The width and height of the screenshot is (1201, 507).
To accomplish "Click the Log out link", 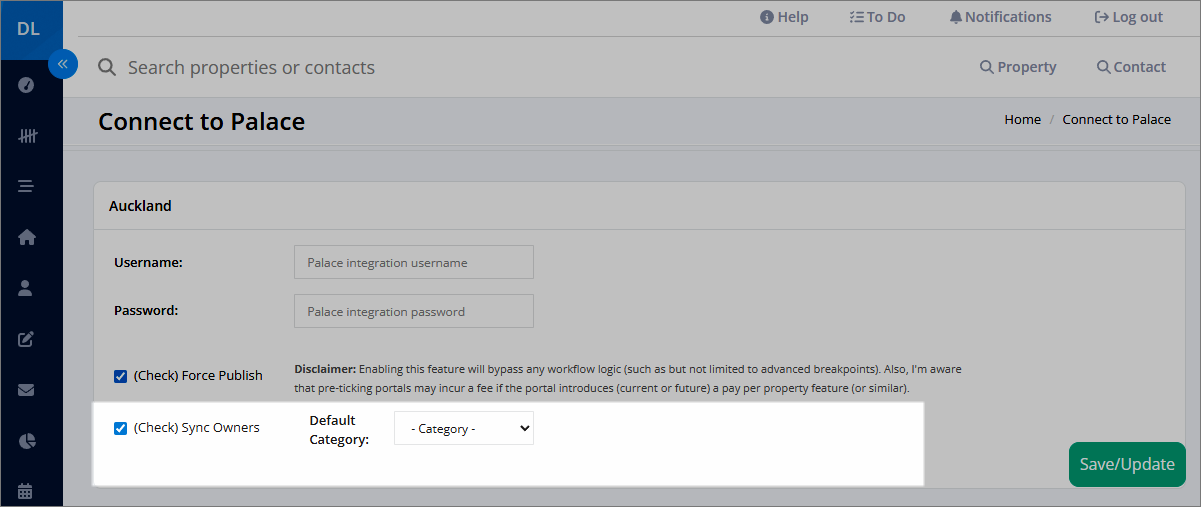I will point(1129,17).
